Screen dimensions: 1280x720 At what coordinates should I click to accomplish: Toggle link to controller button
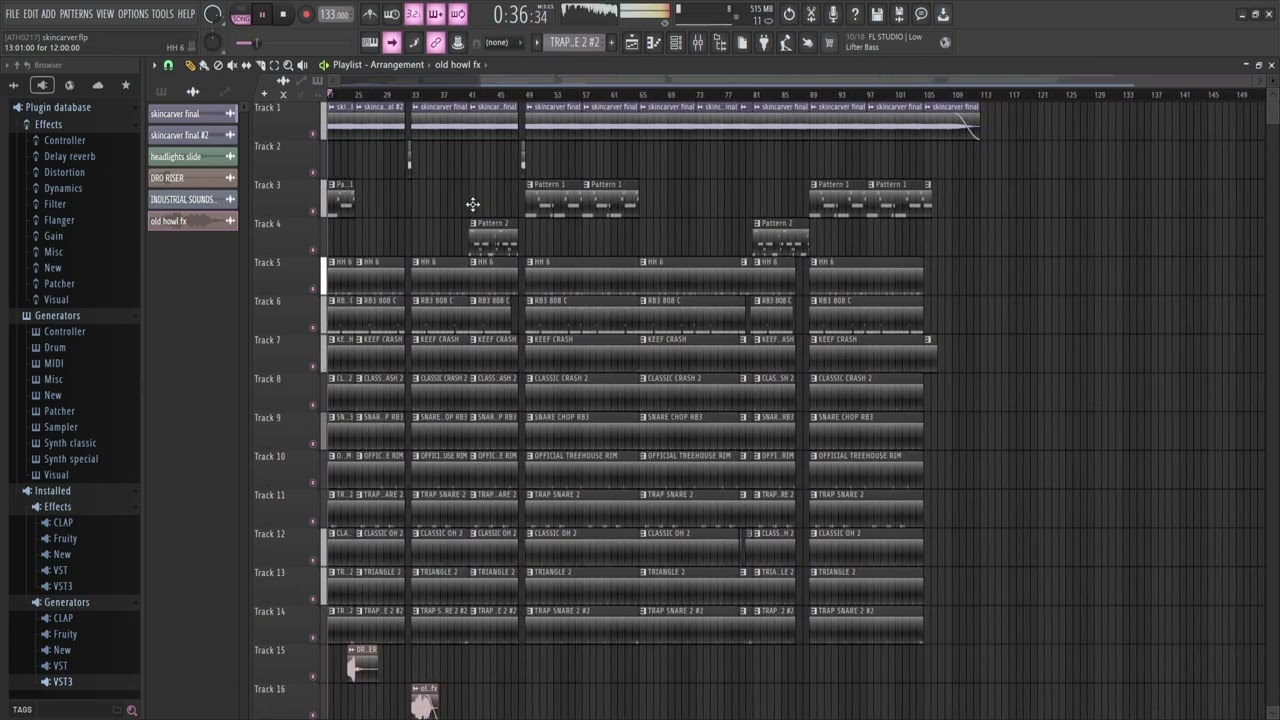tap(435, 43)
